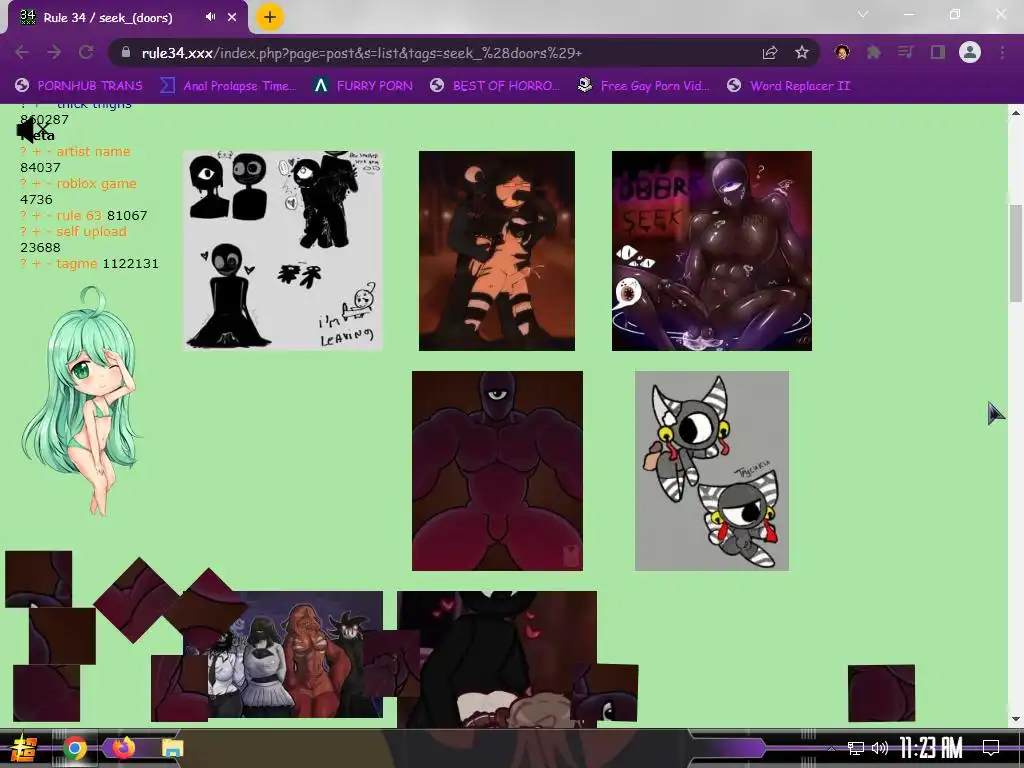Click the page scrollbar up arrow
1024x768 pixels.
[1016, 113]
